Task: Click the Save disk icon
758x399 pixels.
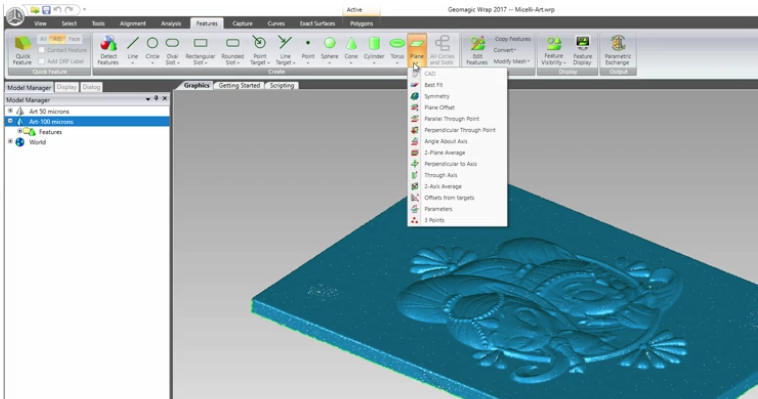Action: pos(46,10)
